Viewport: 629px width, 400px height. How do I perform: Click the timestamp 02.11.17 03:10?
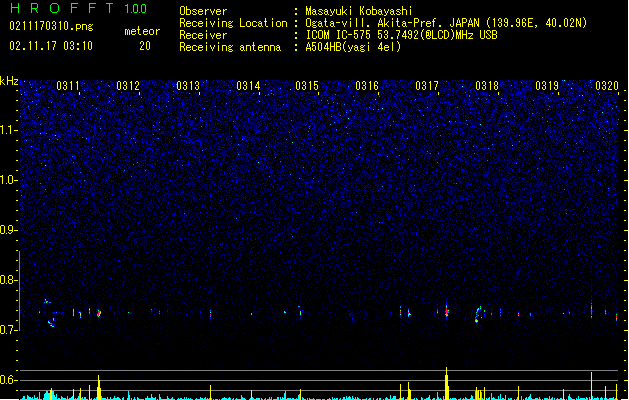(51, 46)
